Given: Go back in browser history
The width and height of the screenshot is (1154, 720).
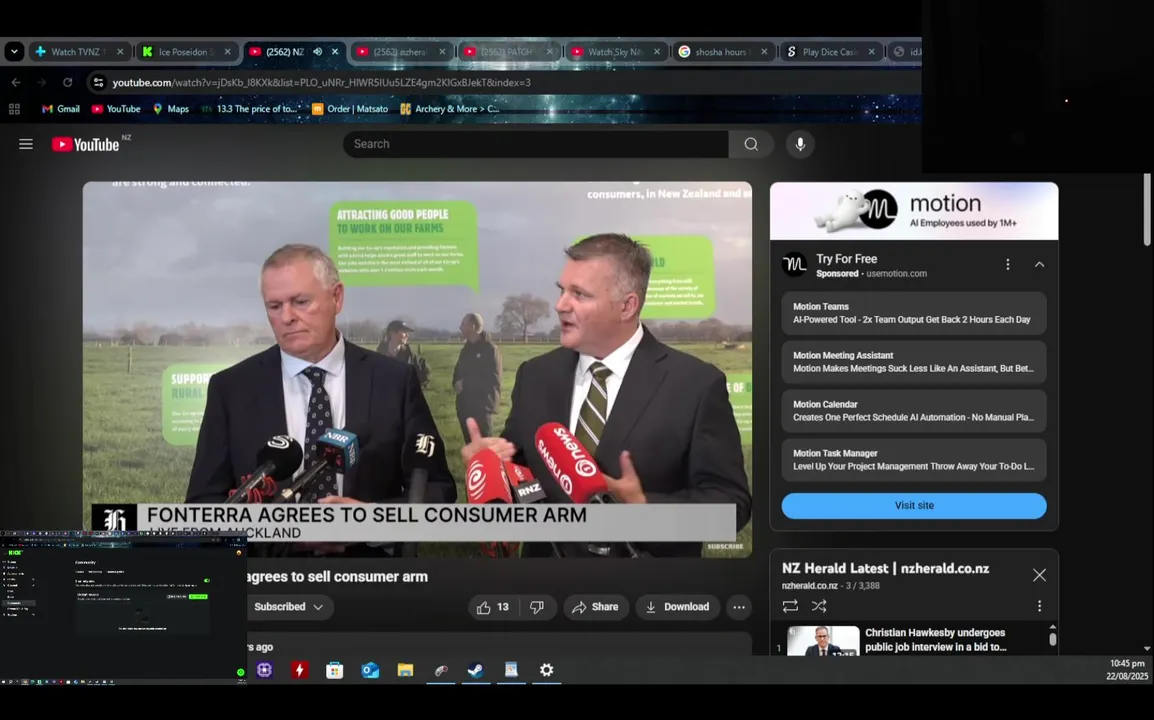Looking at the screenshot, I should (x=16, y=82).
